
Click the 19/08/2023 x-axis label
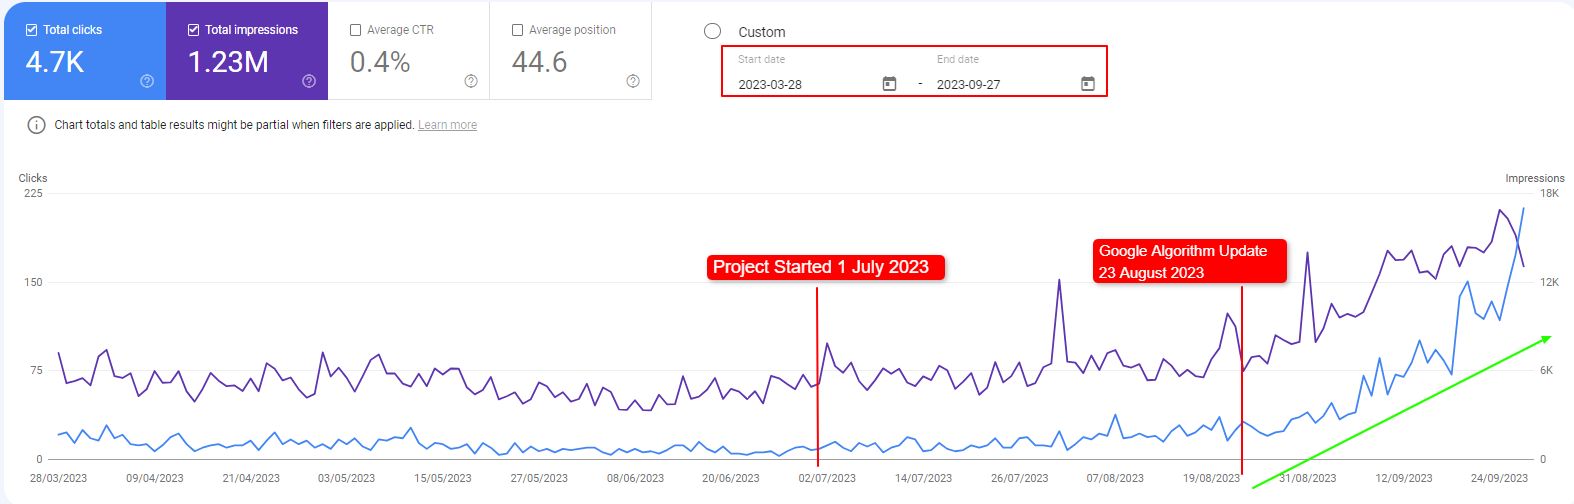1211,478
